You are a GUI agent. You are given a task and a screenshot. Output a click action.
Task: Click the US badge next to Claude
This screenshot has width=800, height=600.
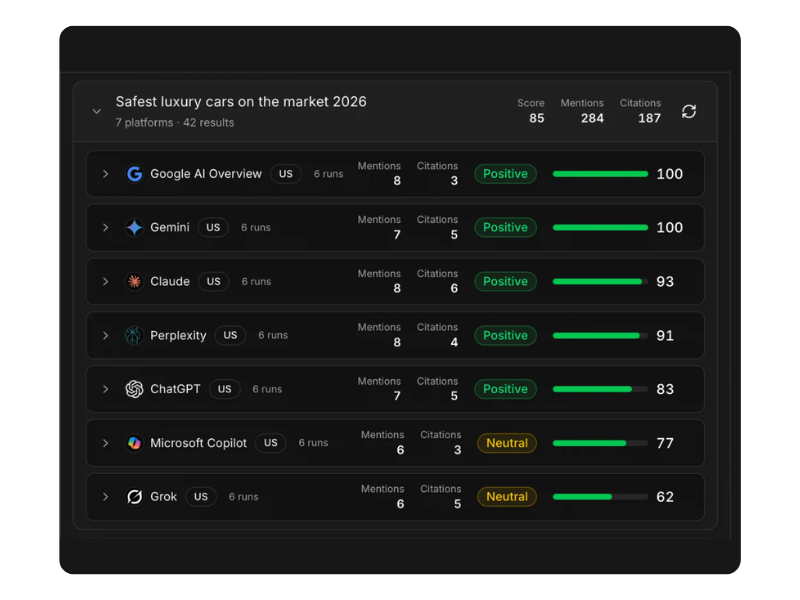pyautogui.click(x=214, y=281)
